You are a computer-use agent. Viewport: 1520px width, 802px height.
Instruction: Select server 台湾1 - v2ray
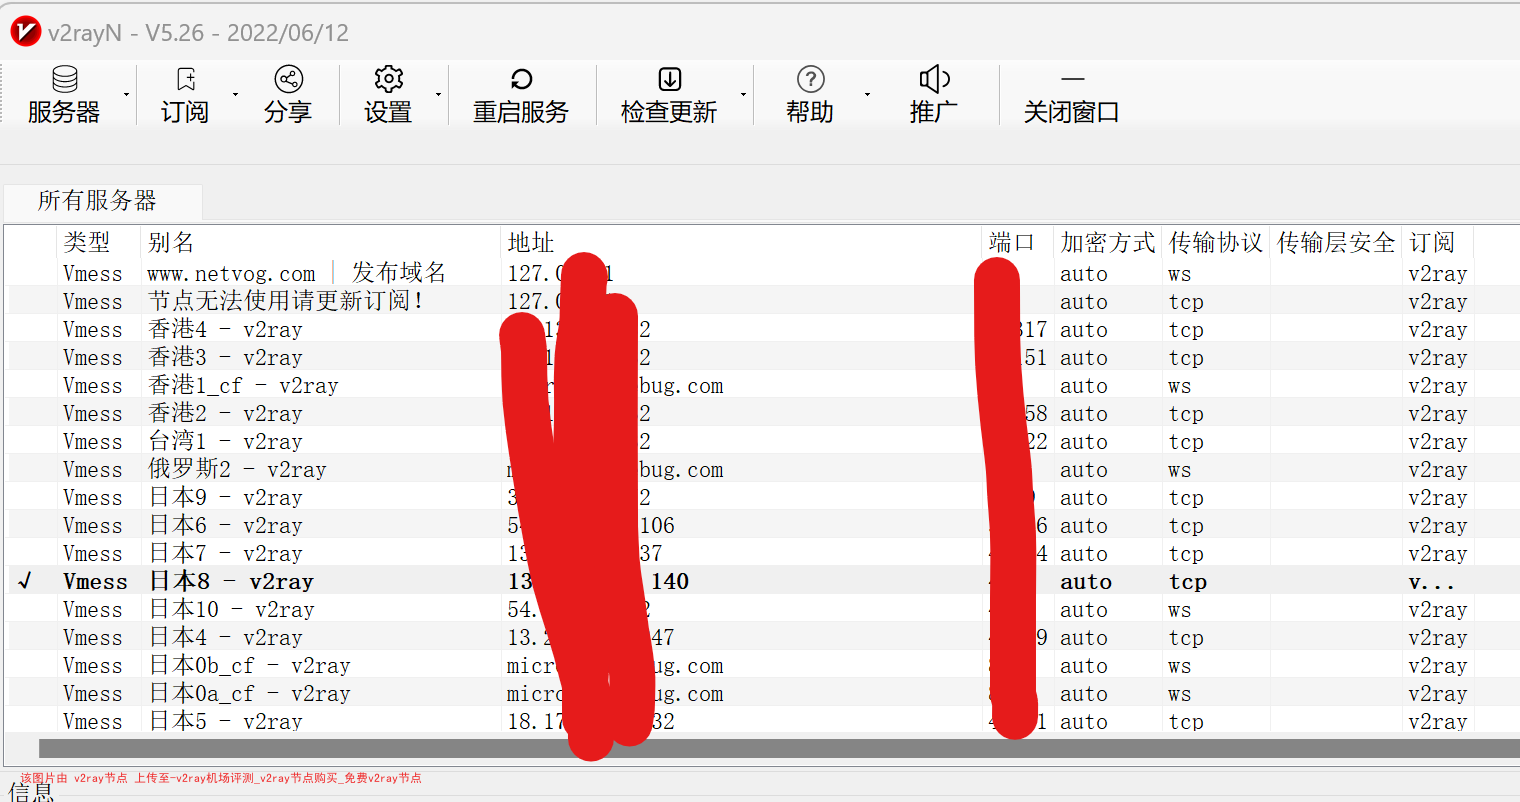(x=764, y=441)
